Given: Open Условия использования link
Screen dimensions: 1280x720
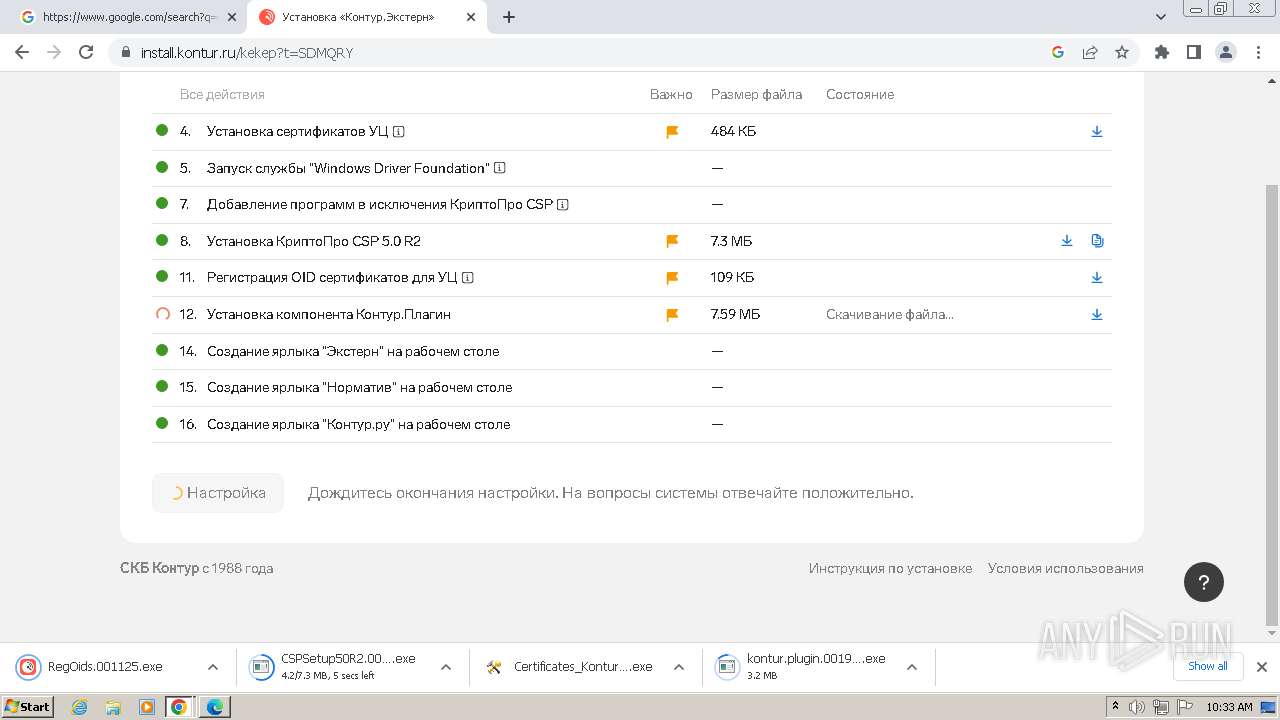Looking at the screenshot, I should click(1065, 568).
